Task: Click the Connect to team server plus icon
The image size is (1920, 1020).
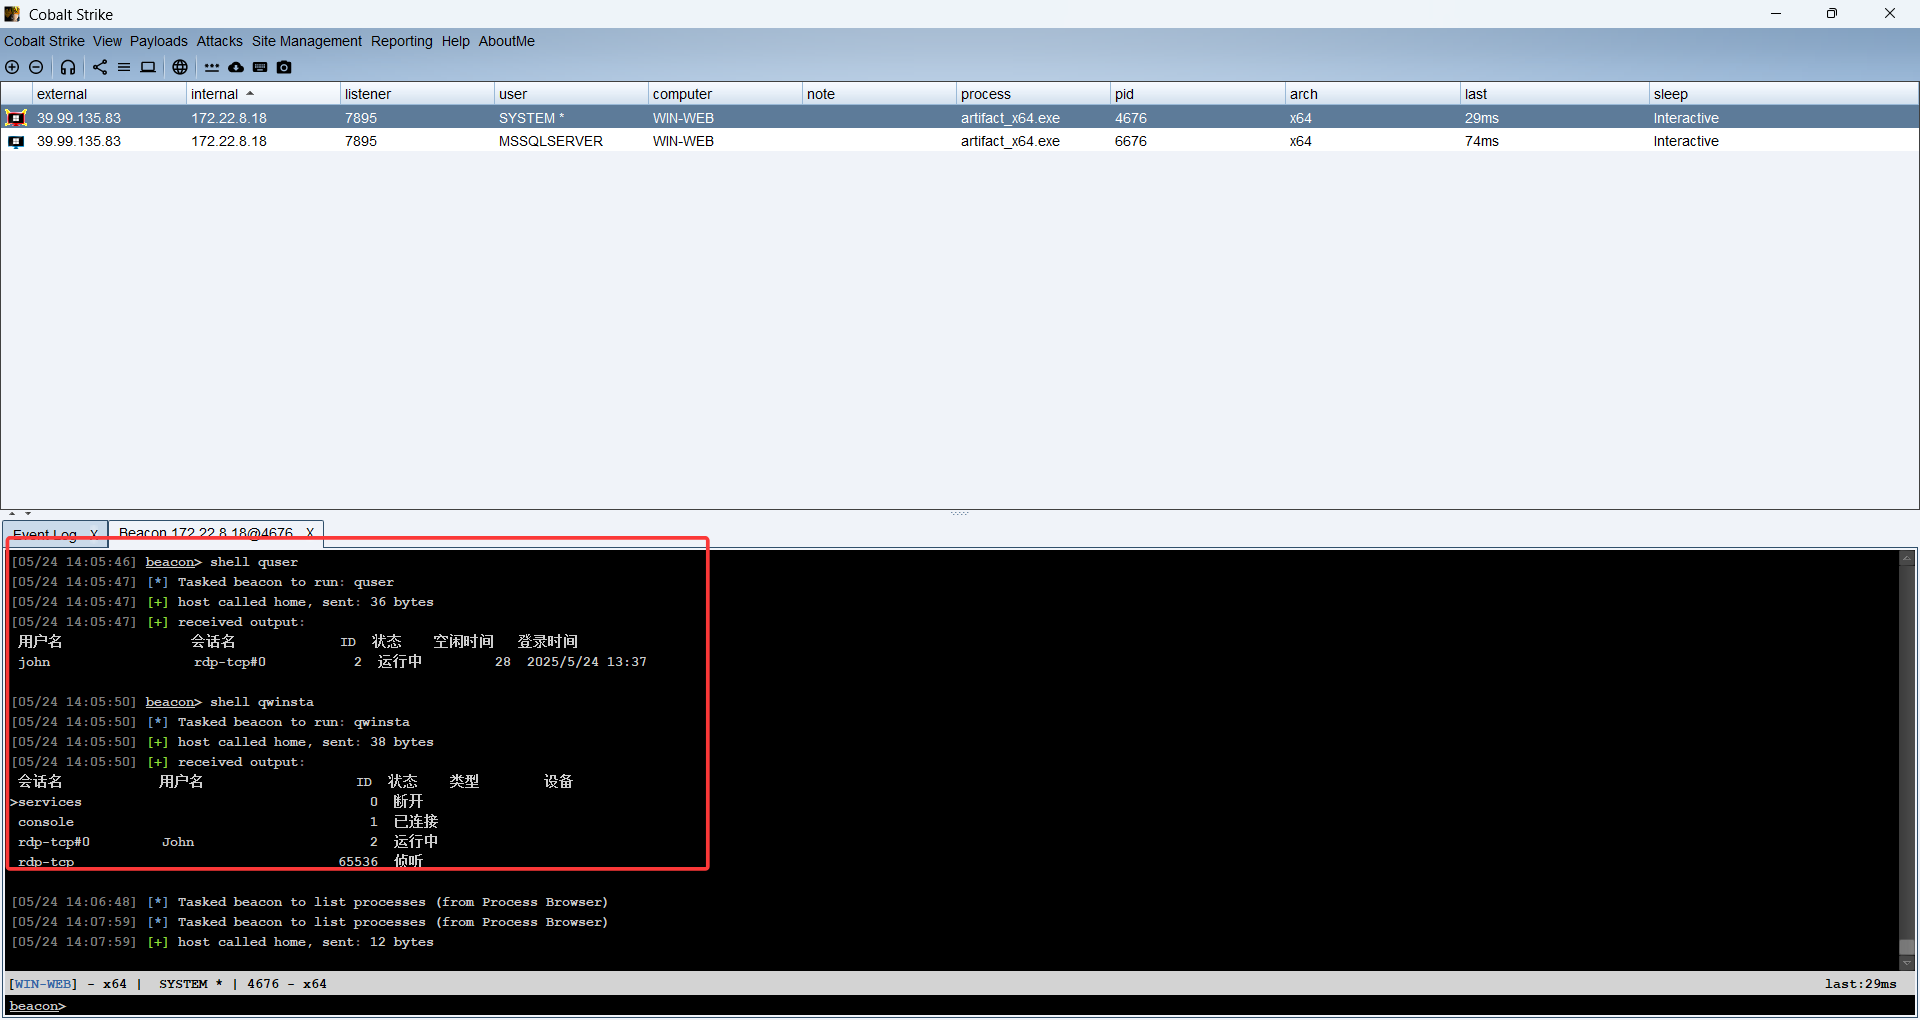Action: click(x=12, y=67)
